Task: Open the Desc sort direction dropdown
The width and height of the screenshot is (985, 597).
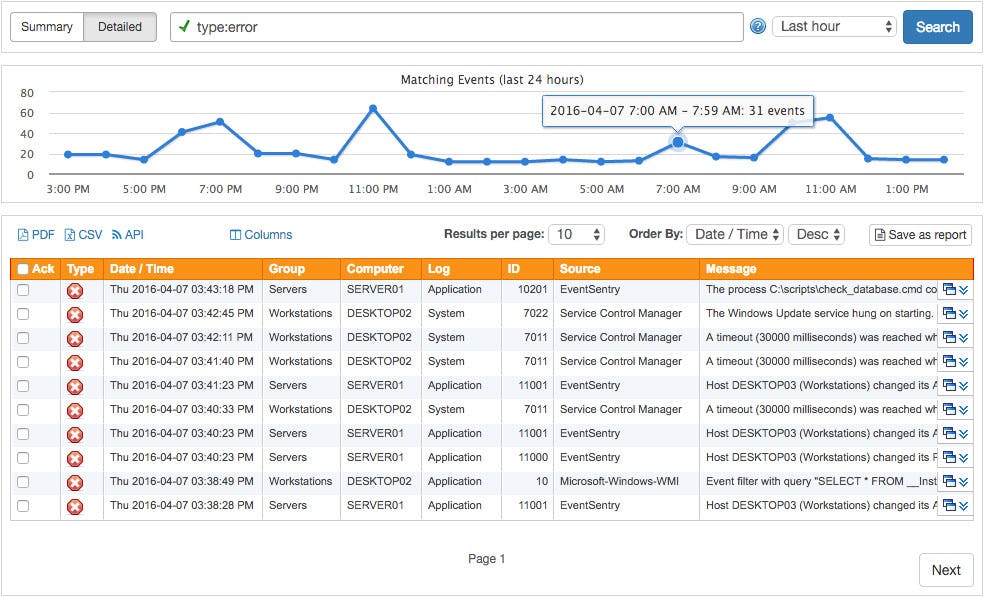Action: [x=817, y=234]
